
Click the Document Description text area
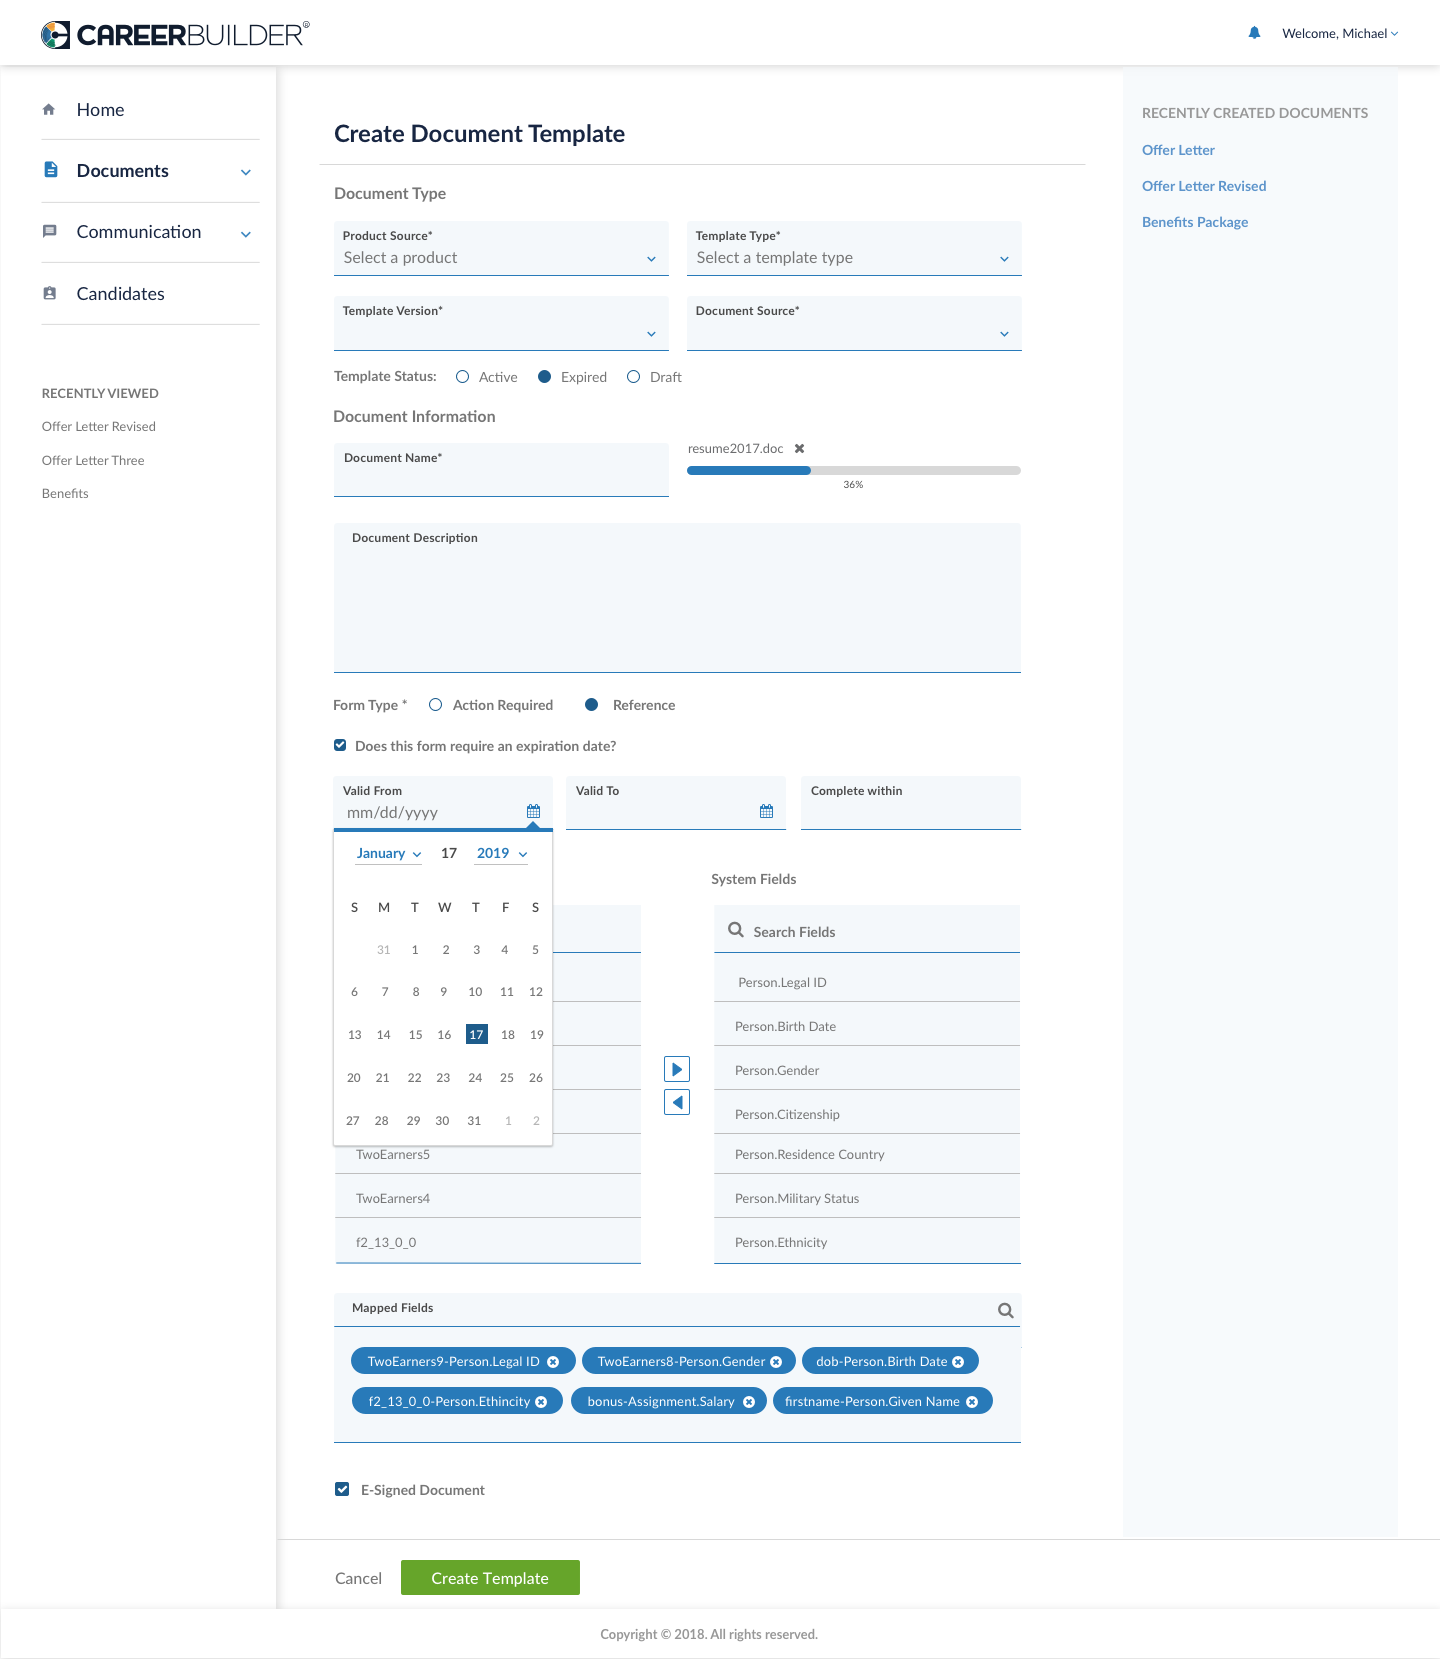[x=677, y=598]
